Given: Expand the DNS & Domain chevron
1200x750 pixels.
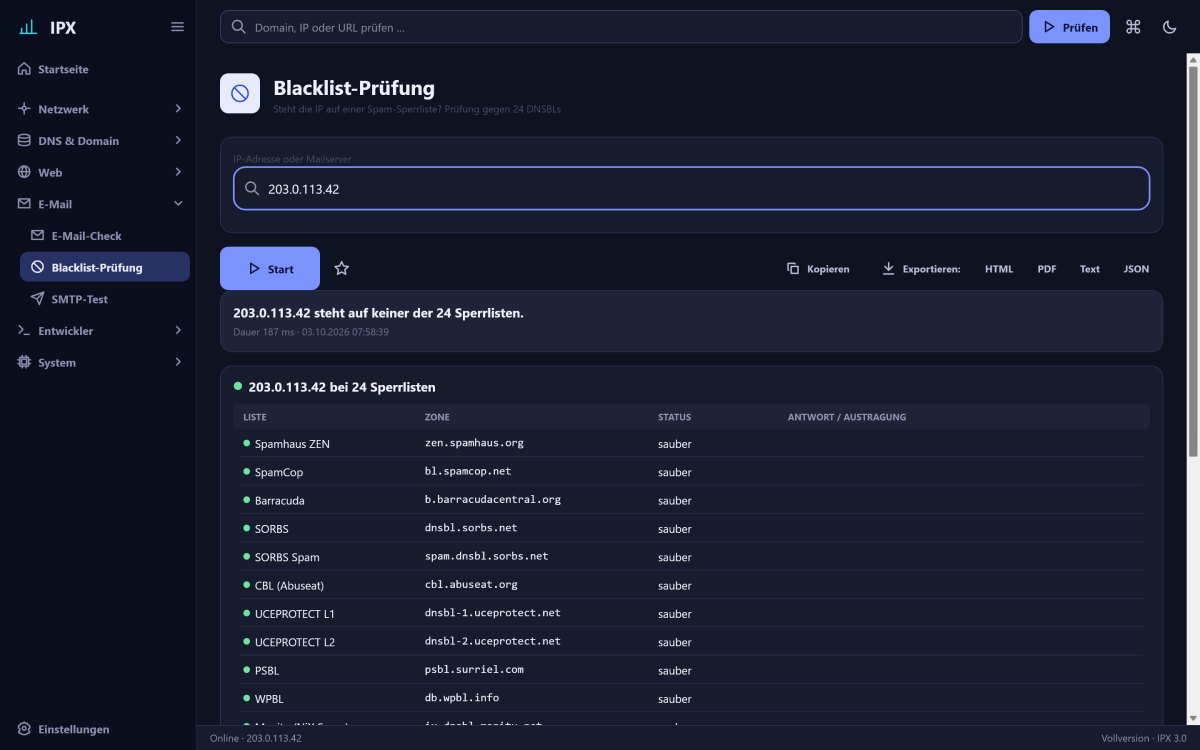Looking at the screenshot, I should click(178, 140).
